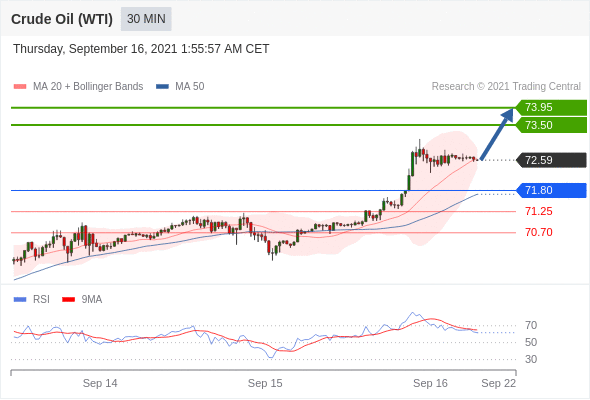Toggle the RSI legend label
590x400 pixels.
[x=41, y=300]
